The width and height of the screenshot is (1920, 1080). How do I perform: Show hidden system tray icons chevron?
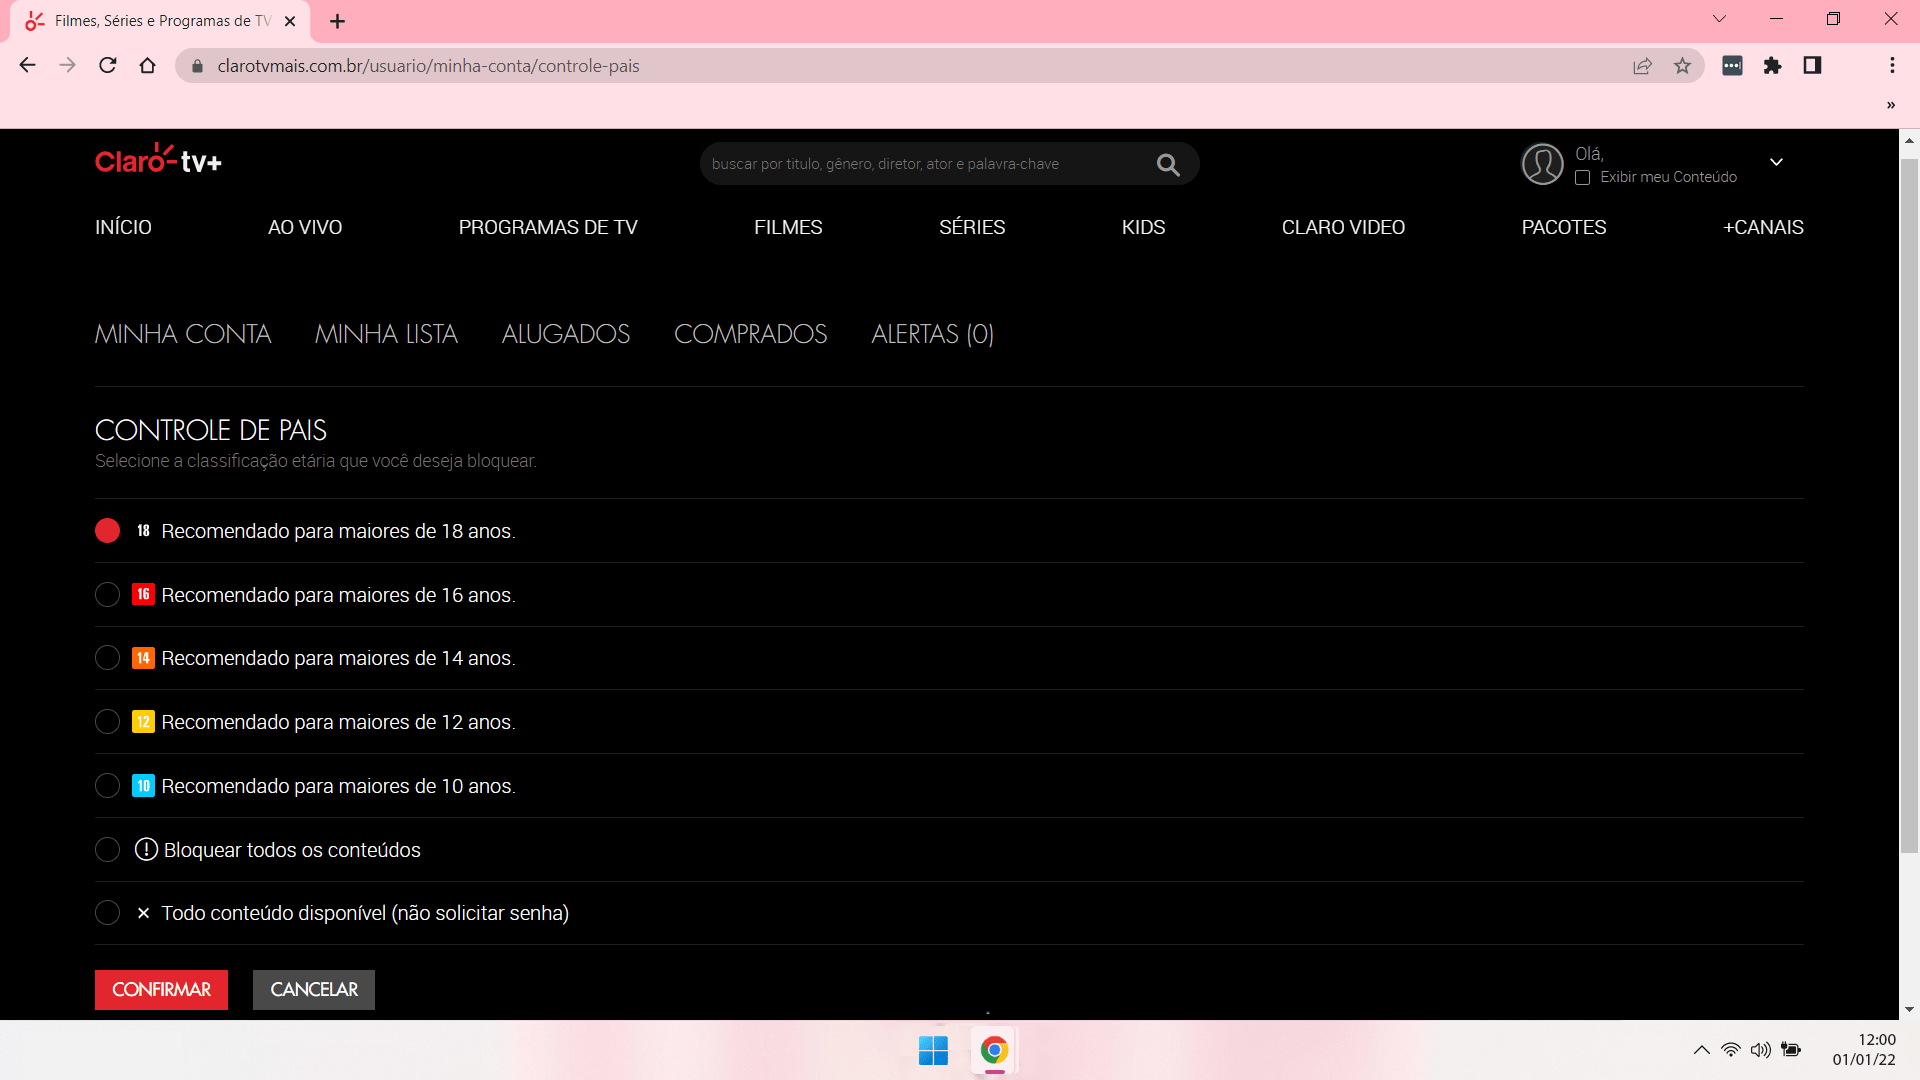[1701, 1050]
